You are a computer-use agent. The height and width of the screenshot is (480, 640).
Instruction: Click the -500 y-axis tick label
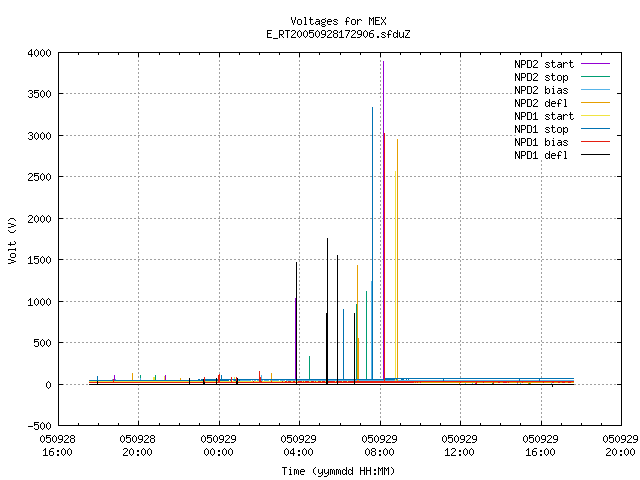point(40,426)
